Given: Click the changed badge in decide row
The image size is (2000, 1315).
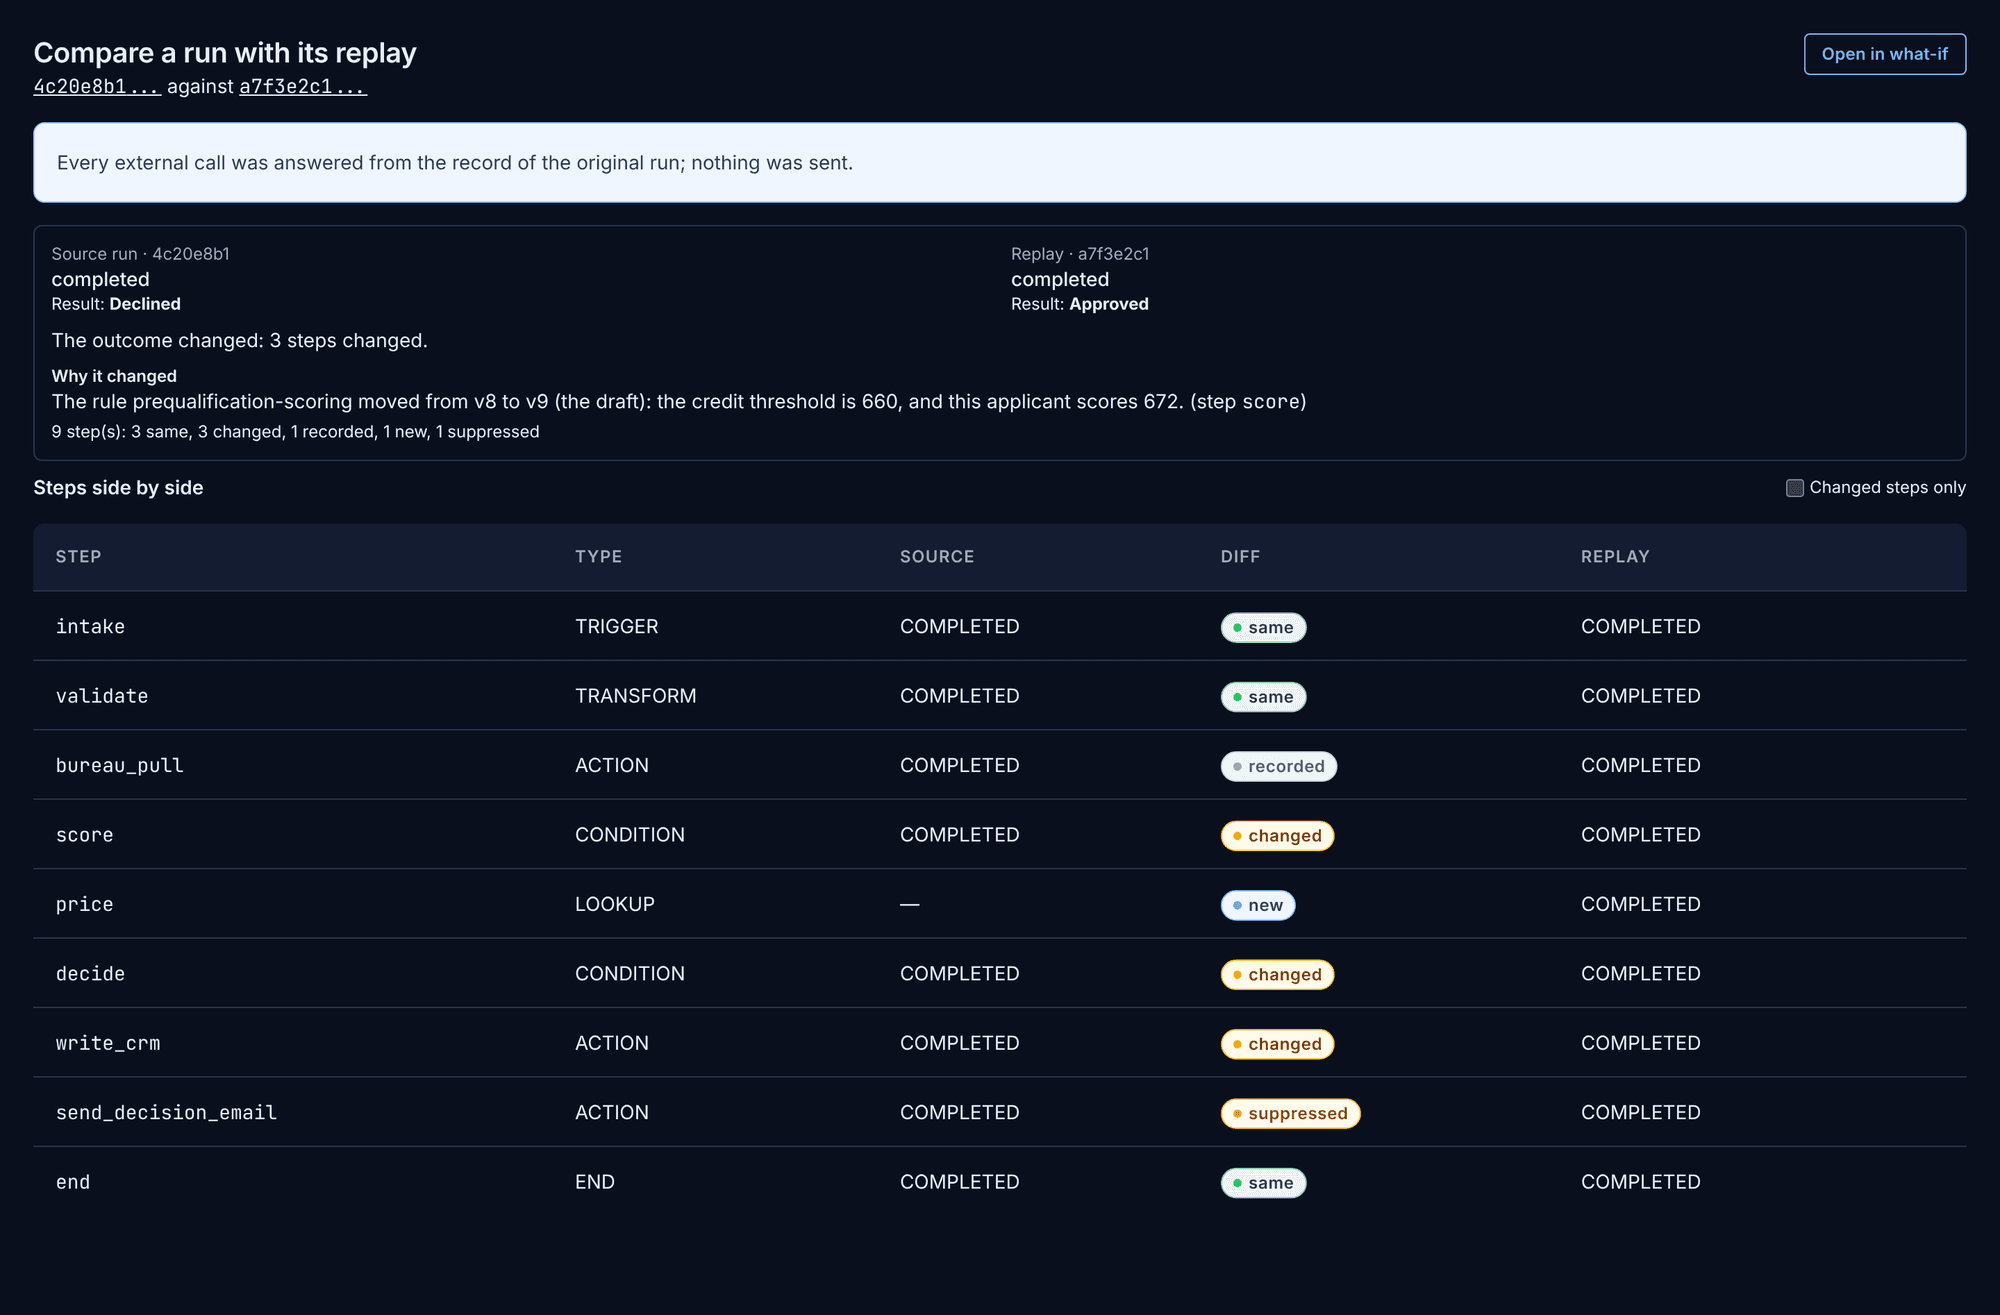Looking at the screenshot, I should click(1277, 974).
